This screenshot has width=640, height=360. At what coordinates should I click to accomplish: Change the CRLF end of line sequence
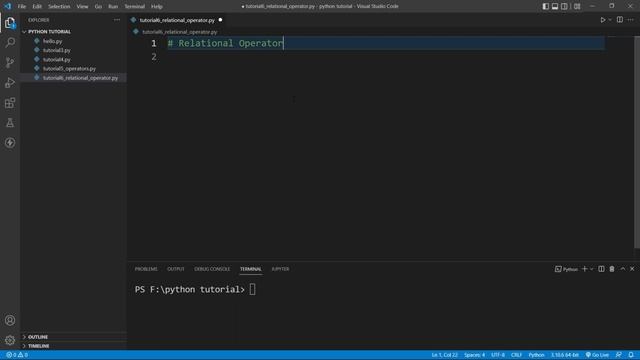[516, 355]
